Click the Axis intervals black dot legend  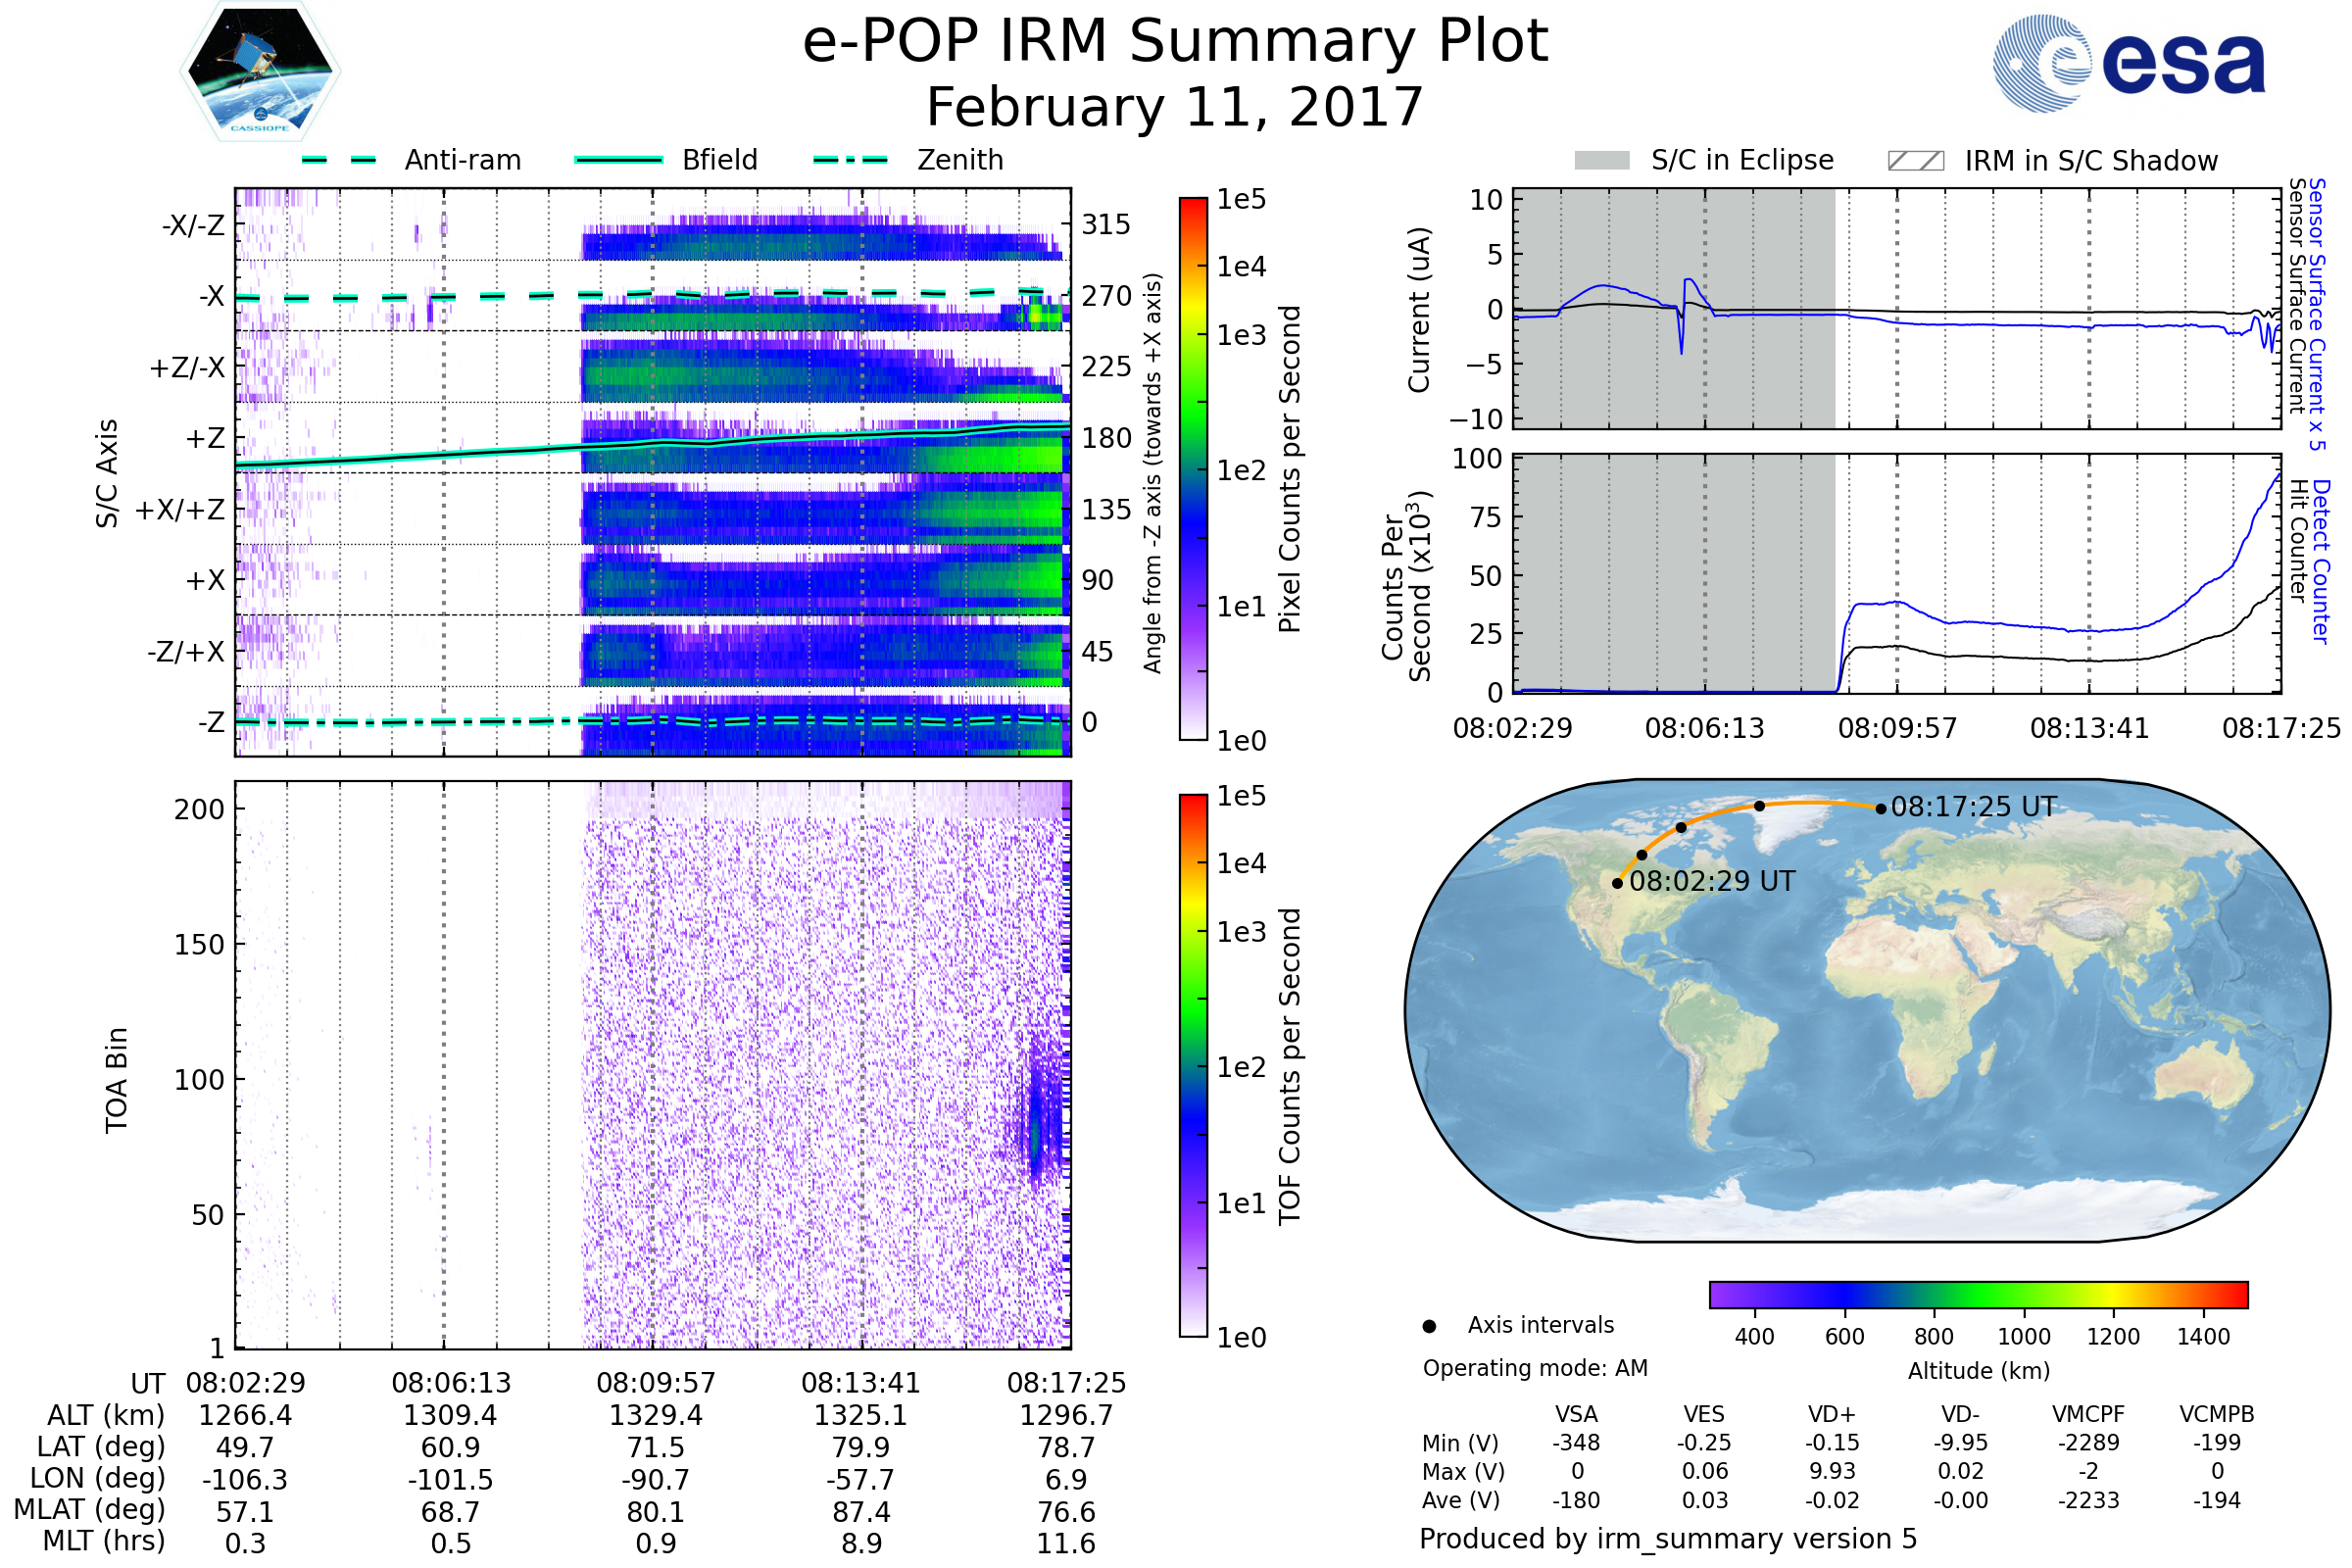pyautogui.click(x=1429, y=1326)
